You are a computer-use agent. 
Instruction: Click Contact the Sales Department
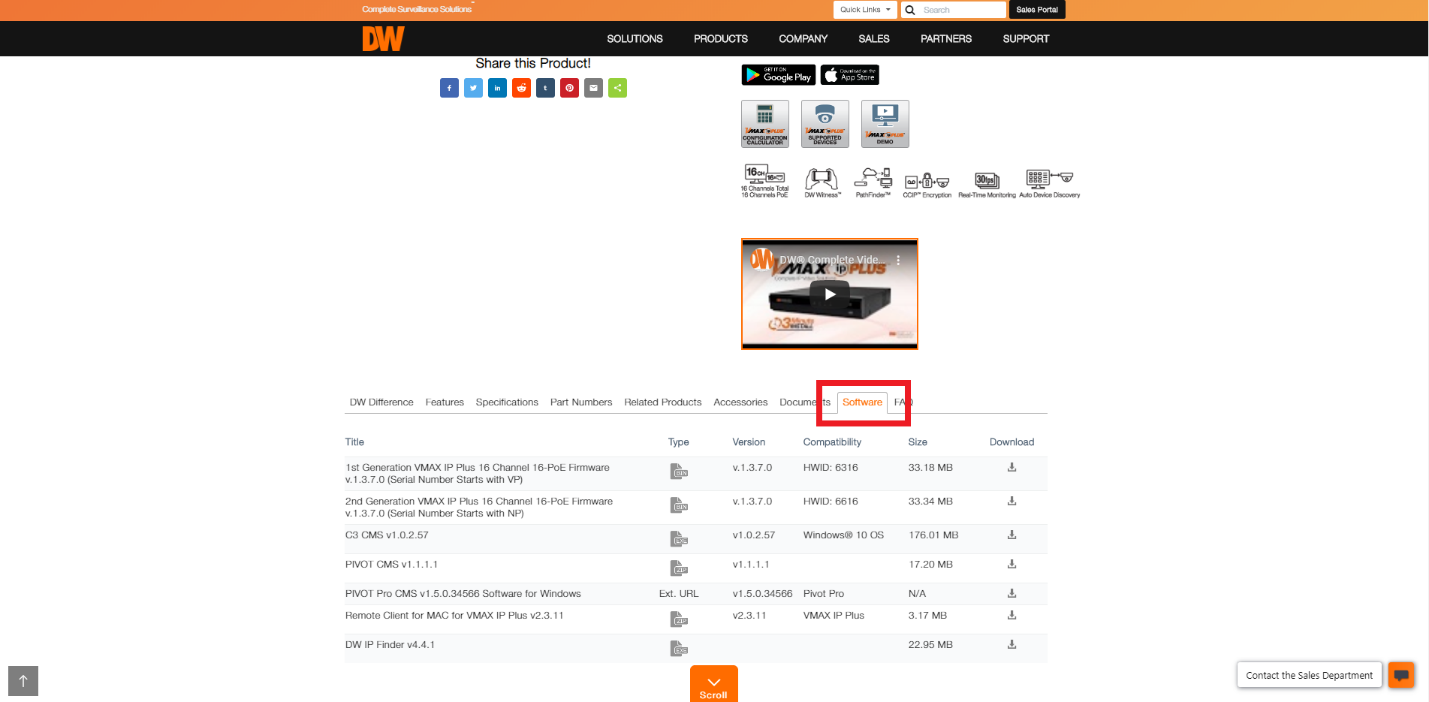click(1309, 675)
